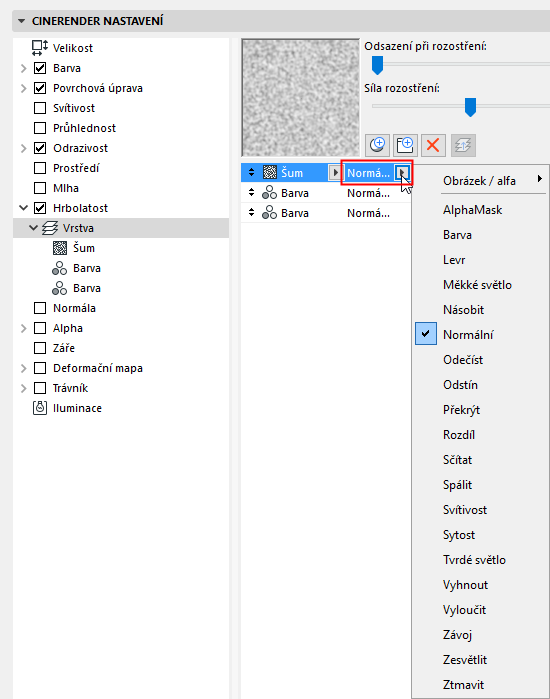Screen dimensions: 550x699
Task: Toggle the Odrazivost checkbox
Action: point(40,148)
